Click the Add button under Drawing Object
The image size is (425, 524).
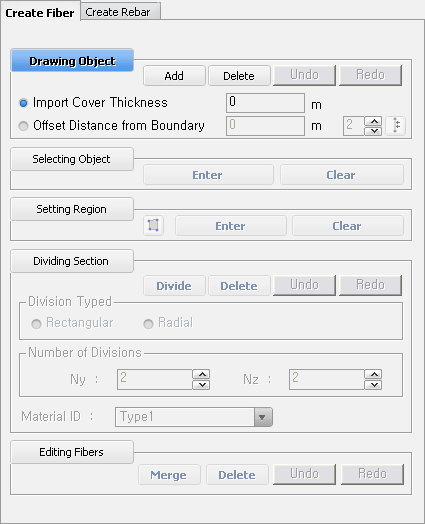point(174,76)
